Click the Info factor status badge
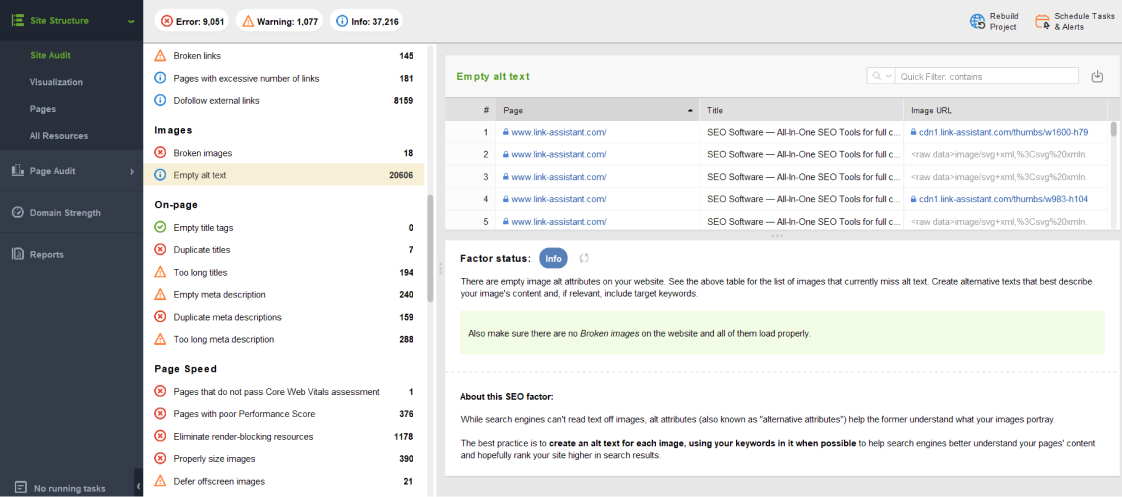 (553, 258)
